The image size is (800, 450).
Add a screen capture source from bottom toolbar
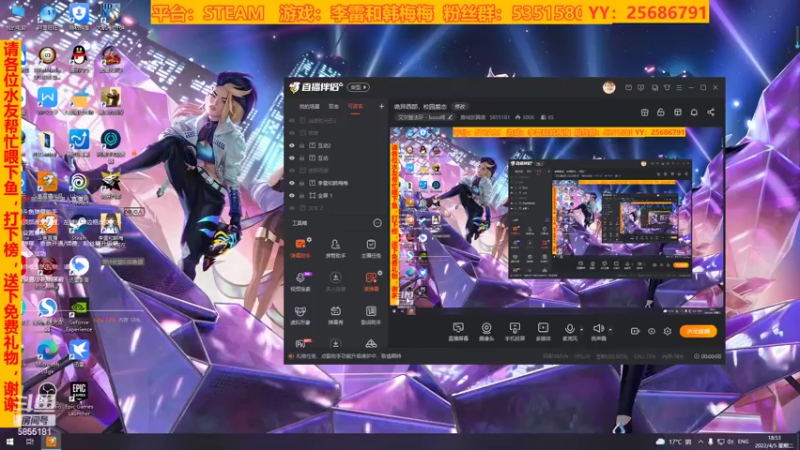click(x=458, y=331)
